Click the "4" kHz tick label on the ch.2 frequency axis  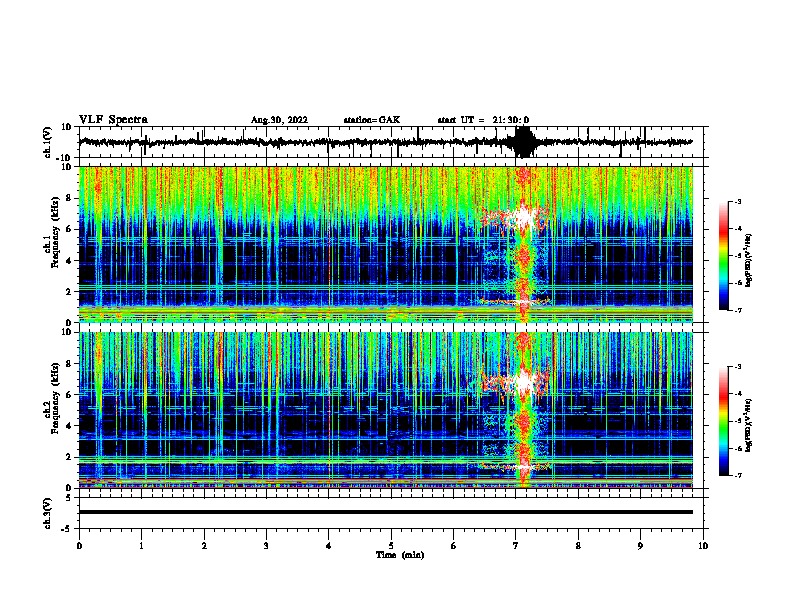click(70, 426)
